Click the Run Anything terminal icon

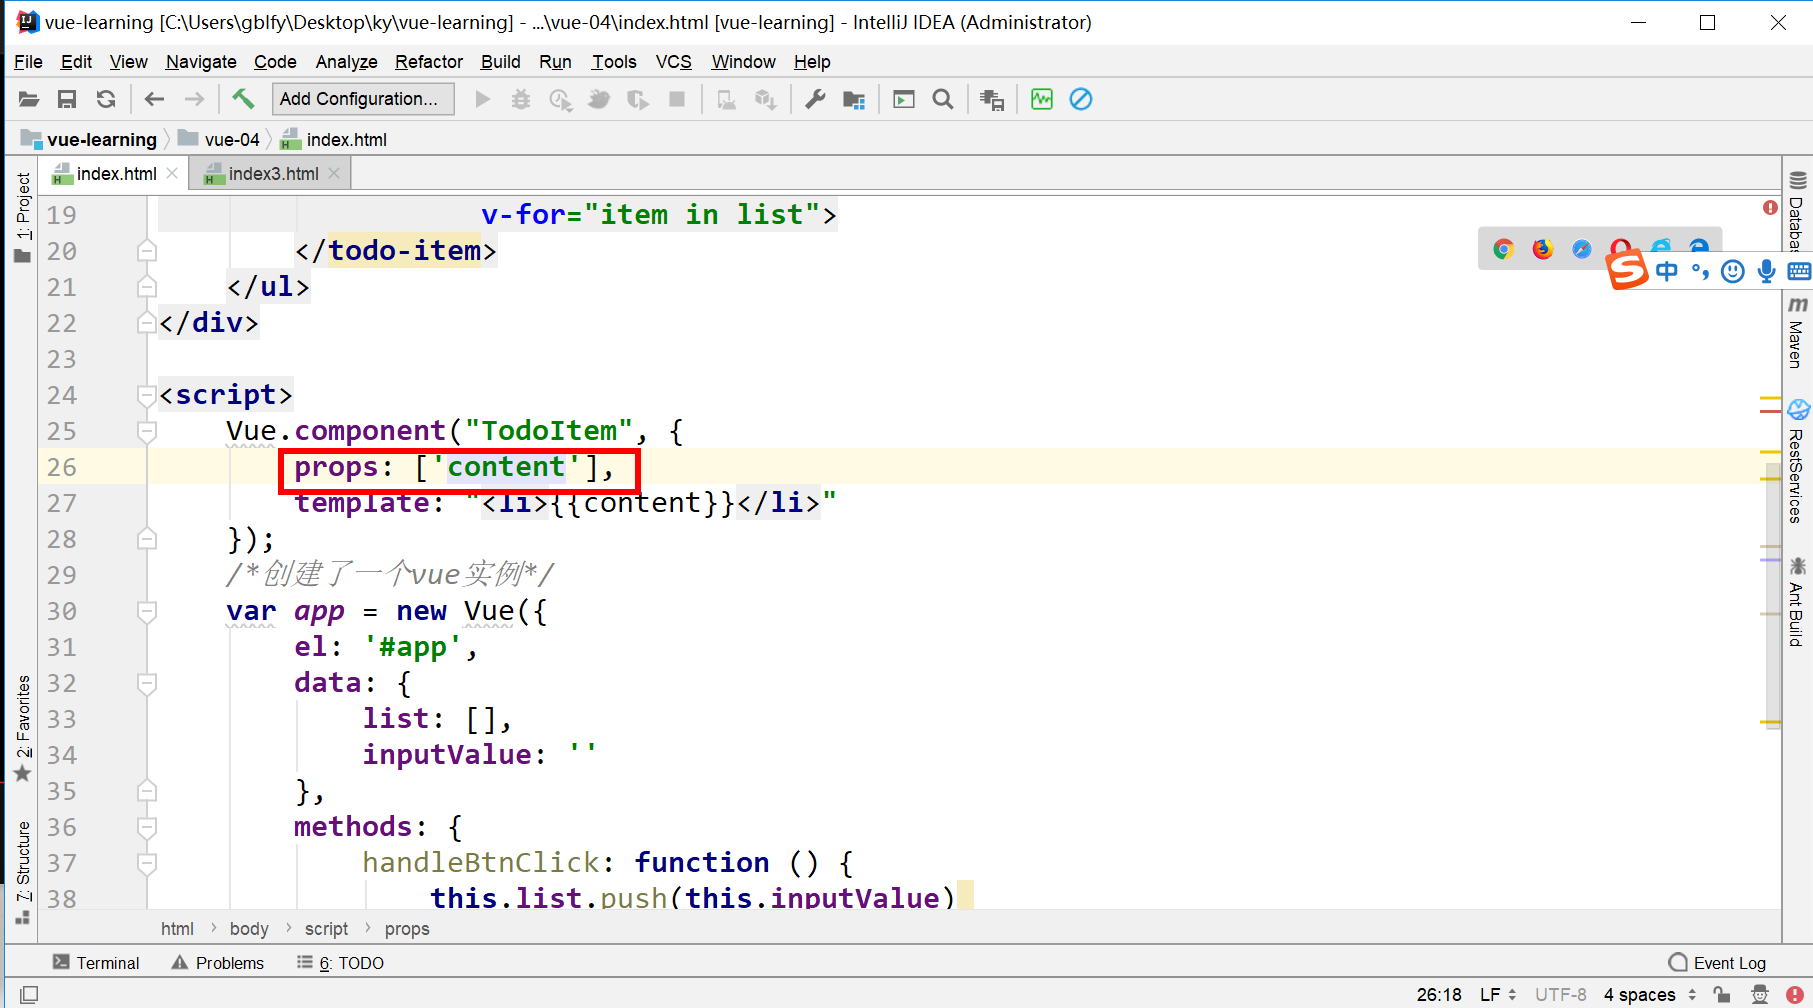[904, 99]
